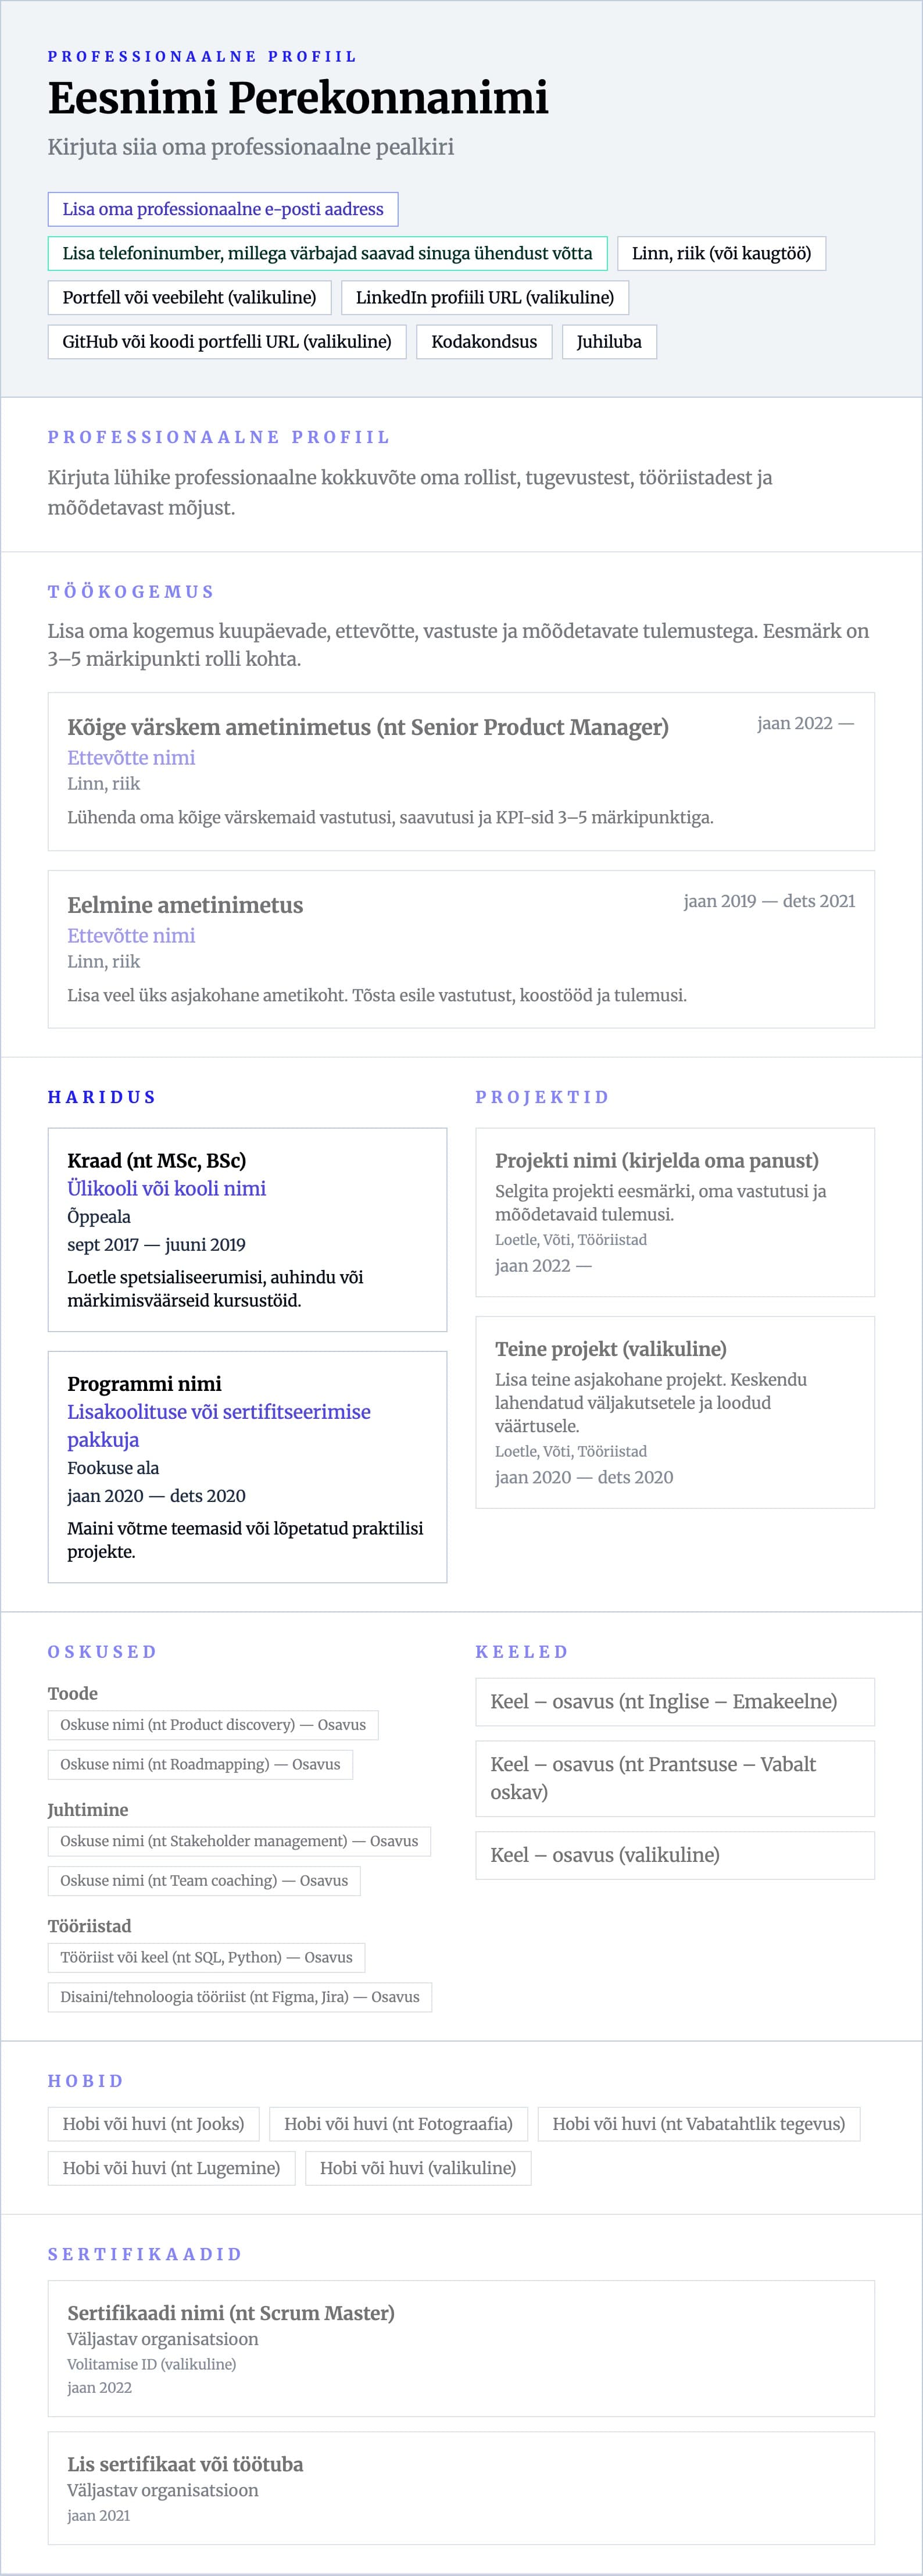Click the Juhiluba chip

pos(609,341)
